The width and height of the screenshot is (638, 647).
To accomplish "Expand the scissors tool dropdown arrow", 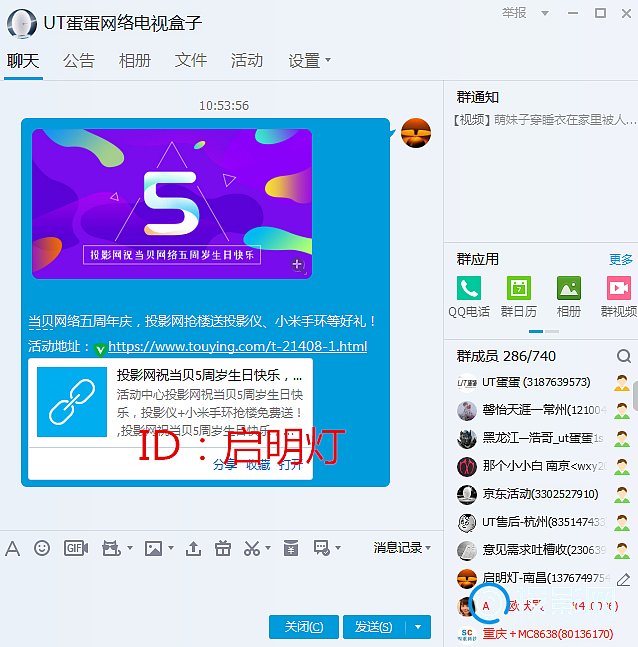I will coord(268,548).
